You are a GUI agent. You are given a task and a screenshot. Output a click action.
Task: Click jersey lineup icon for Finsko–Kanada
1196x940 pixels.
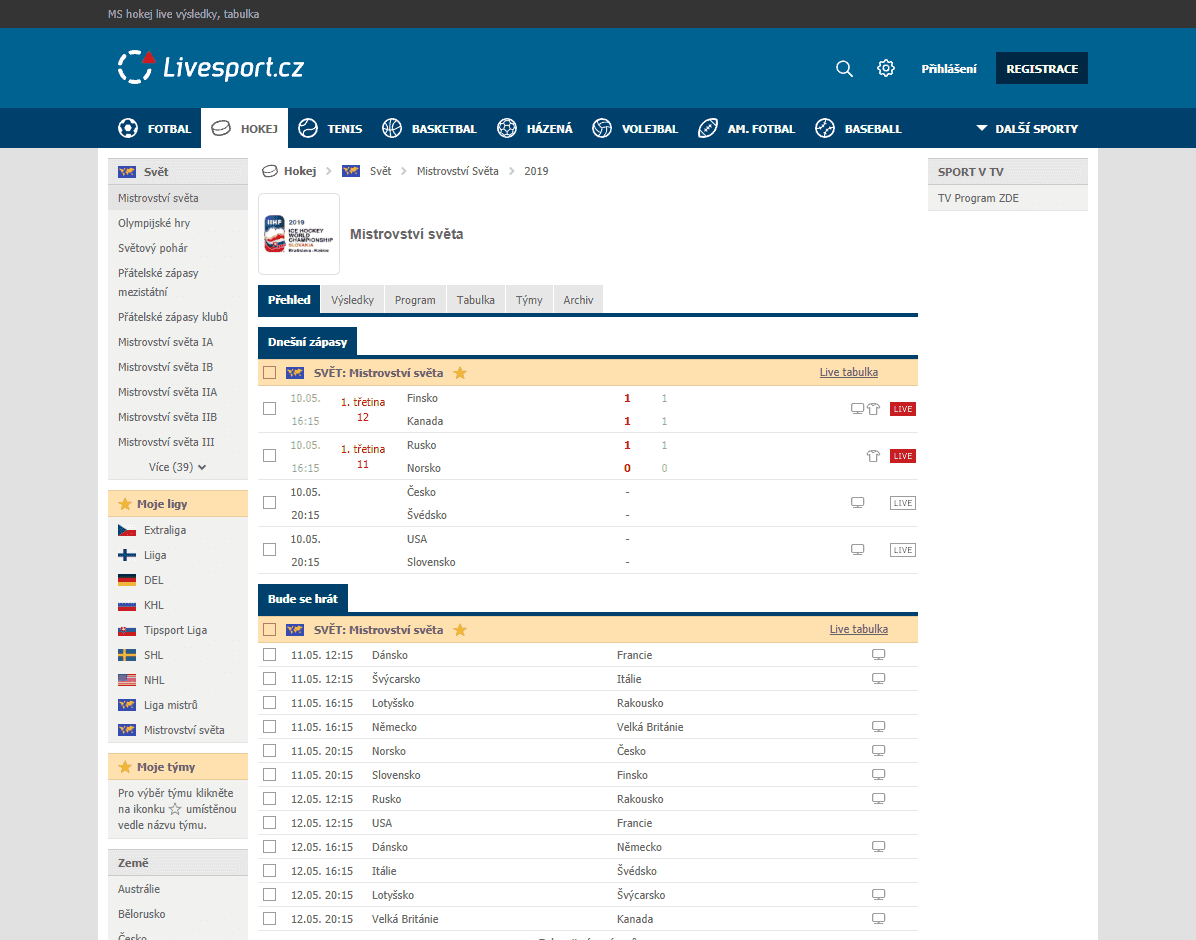point(873,409)
